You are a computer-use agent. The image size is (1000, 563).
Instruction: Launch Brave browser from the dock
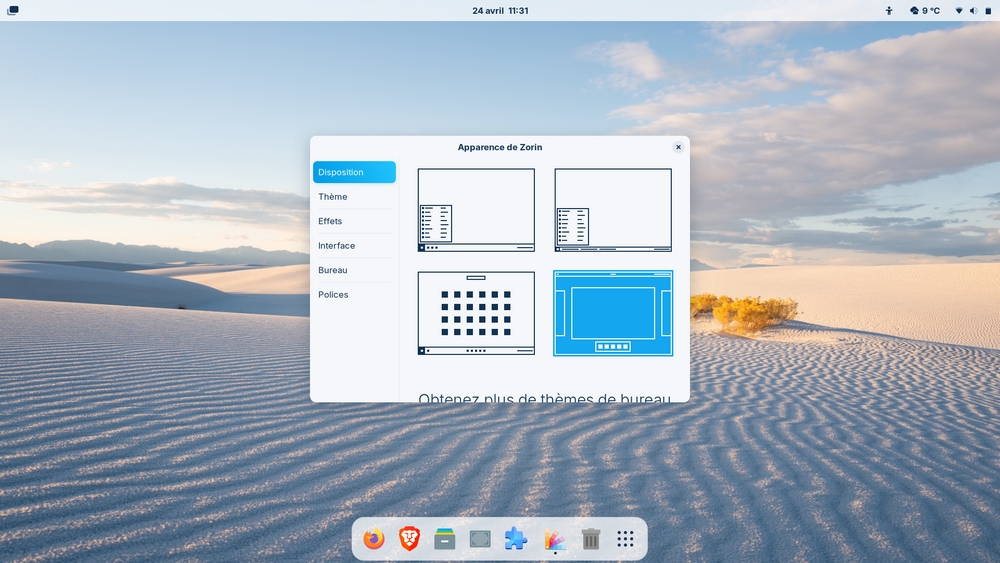coord(409,539)
